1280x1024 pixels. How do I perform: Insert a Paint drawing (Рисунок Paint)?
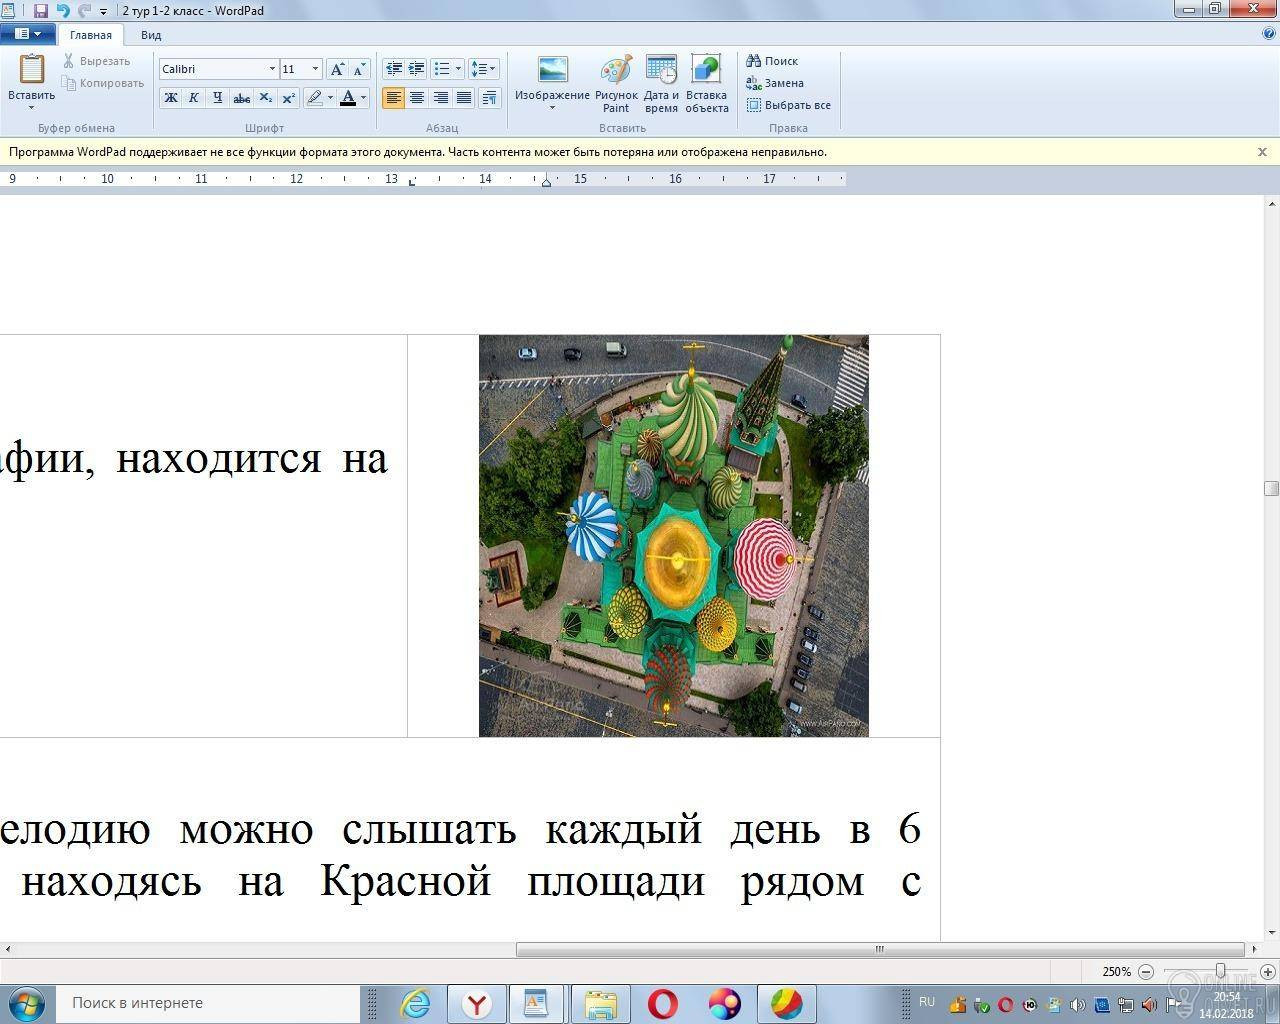point(616,84)
